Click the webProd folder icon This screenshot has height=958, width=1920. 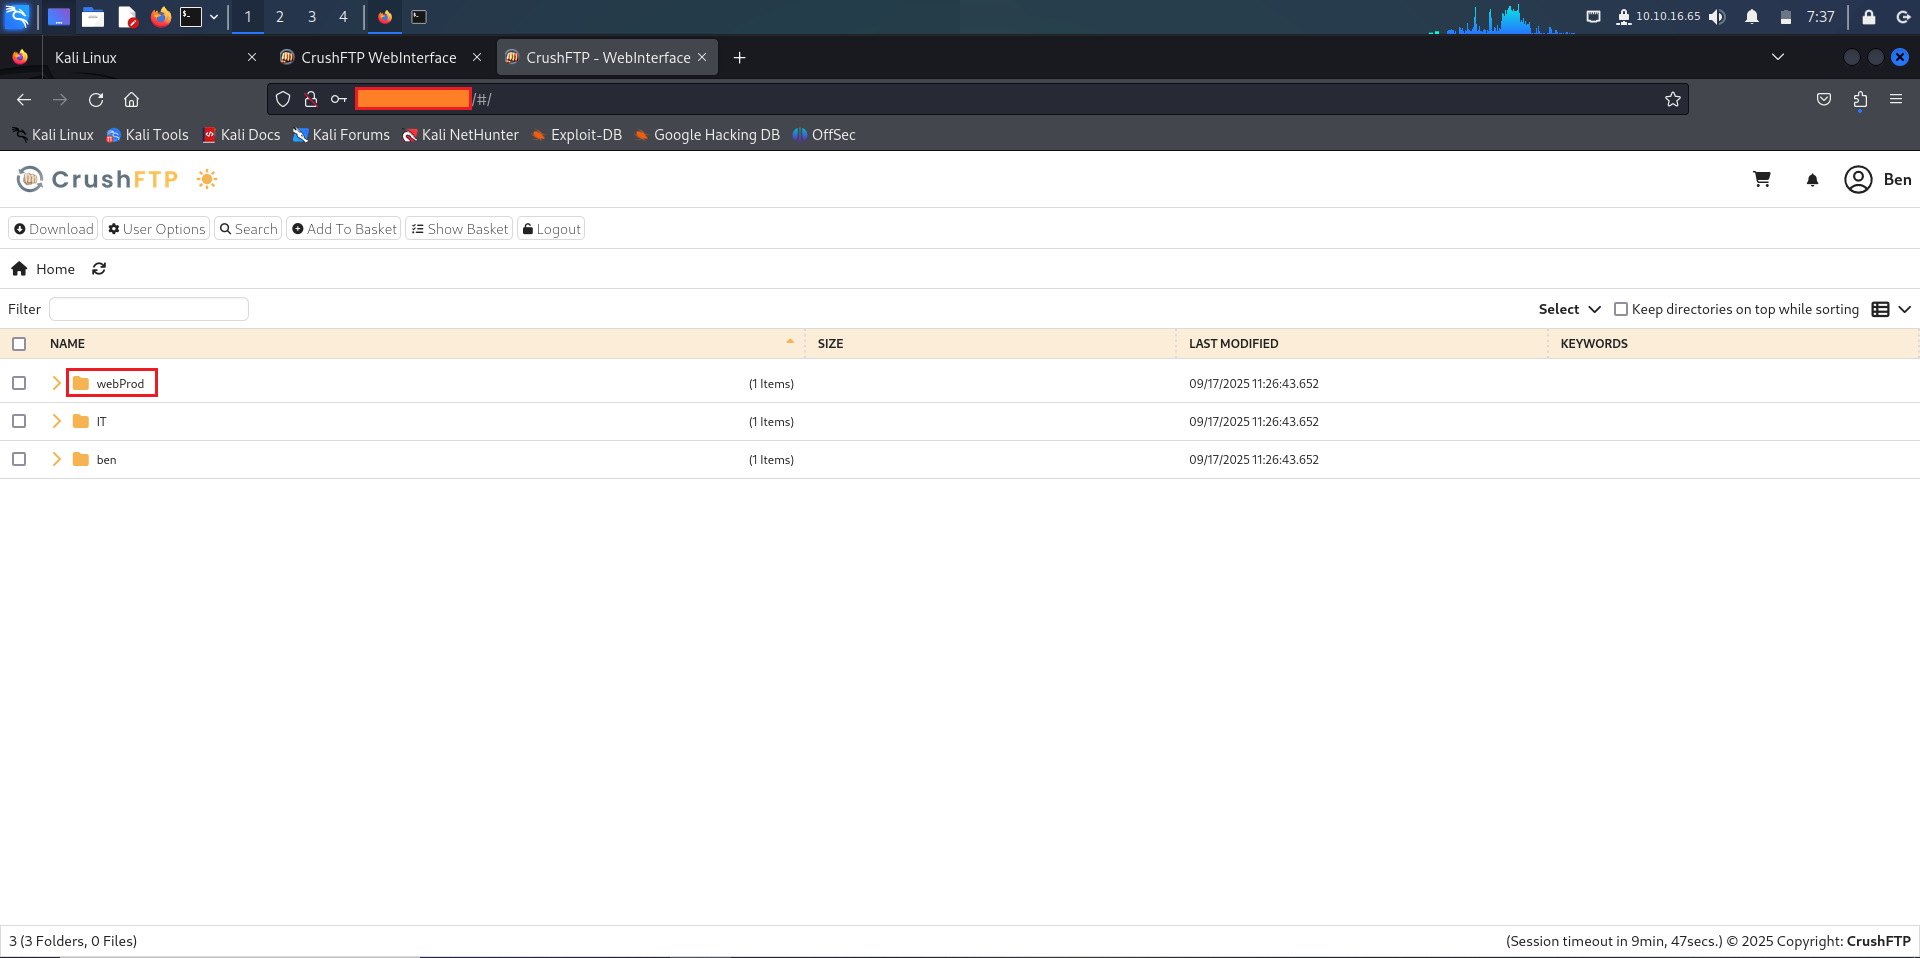(x=81, y=383)
